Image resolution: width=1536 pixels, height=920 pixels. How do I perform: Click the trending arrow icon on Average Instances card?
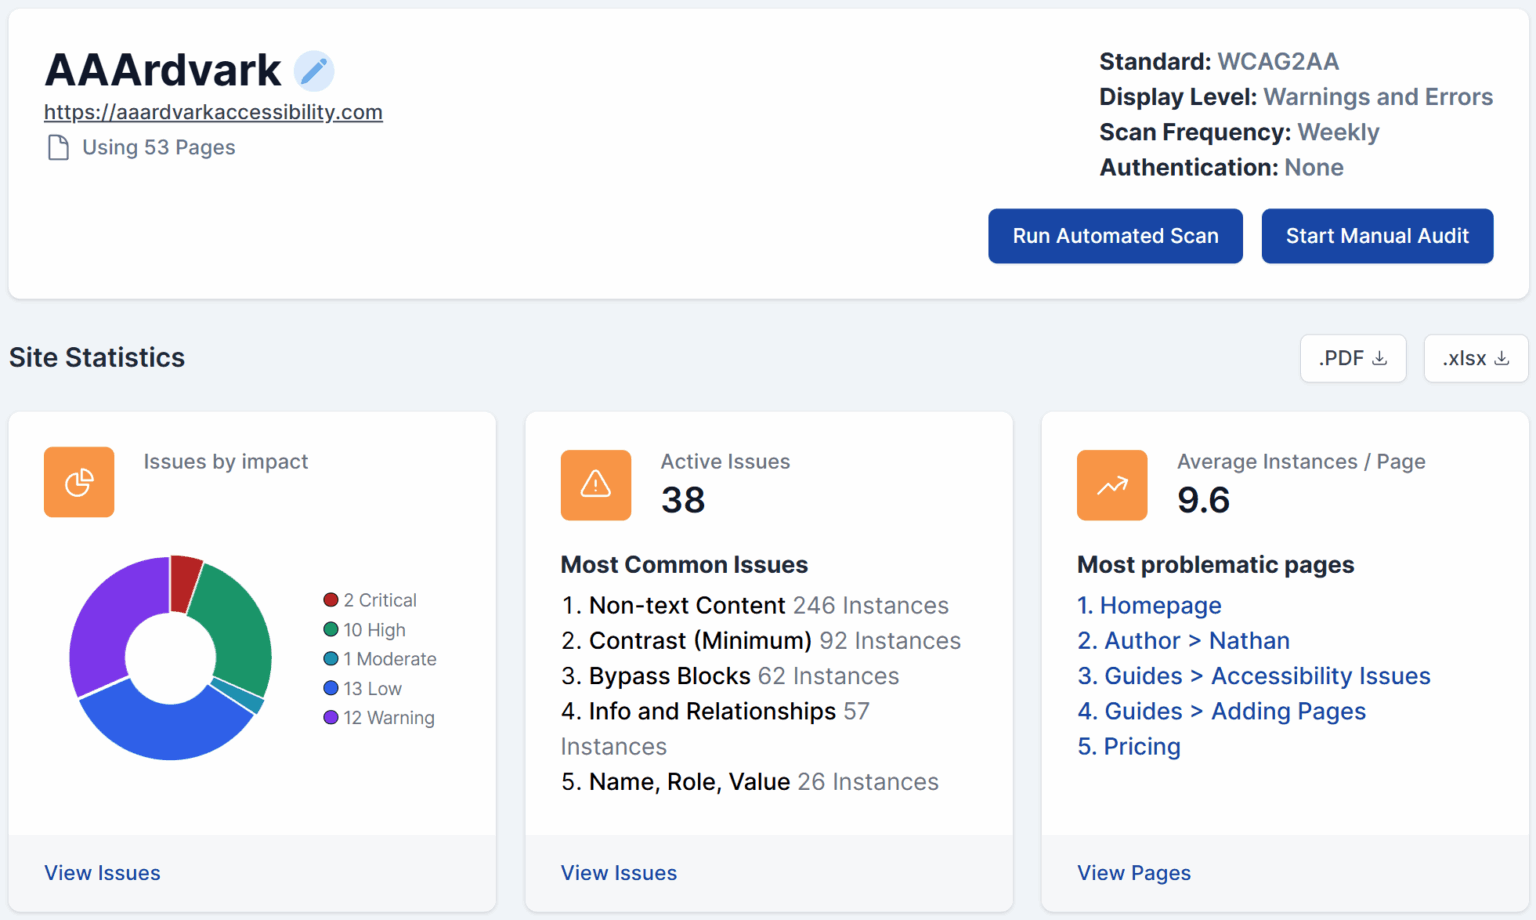click(x=1112, y=486)
